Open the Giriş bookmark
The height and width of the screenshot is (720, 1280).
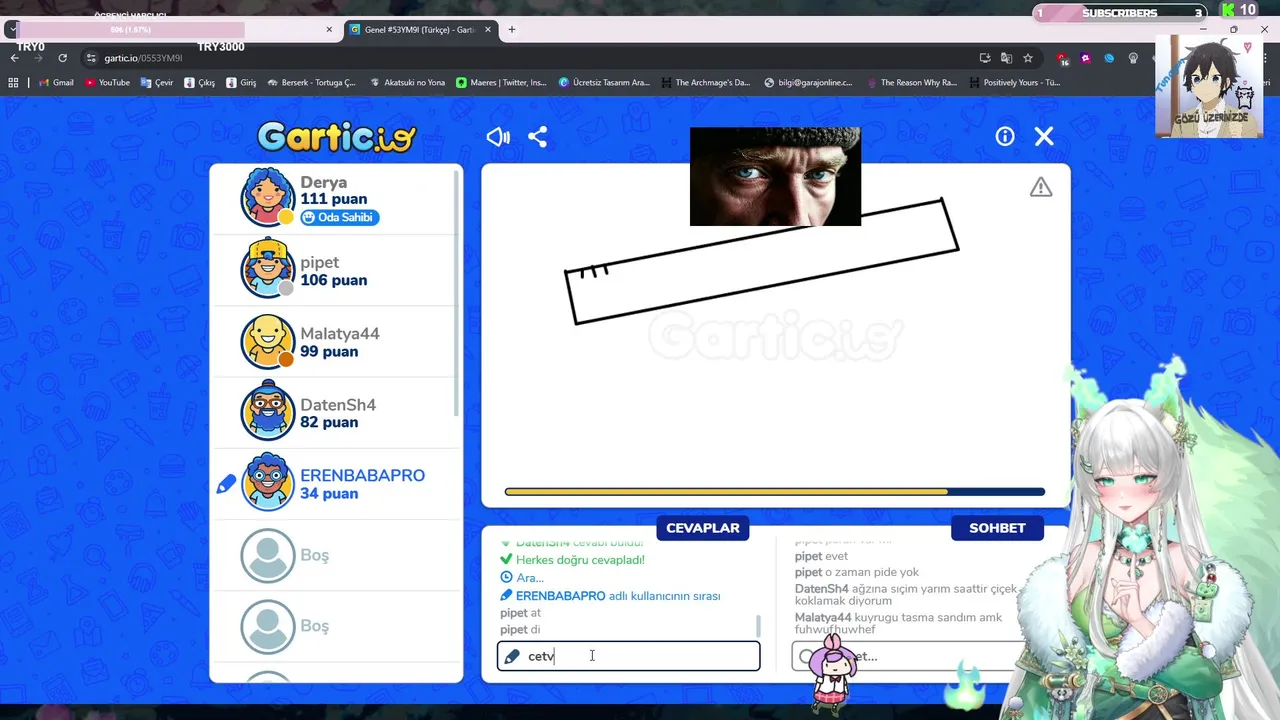241,83
